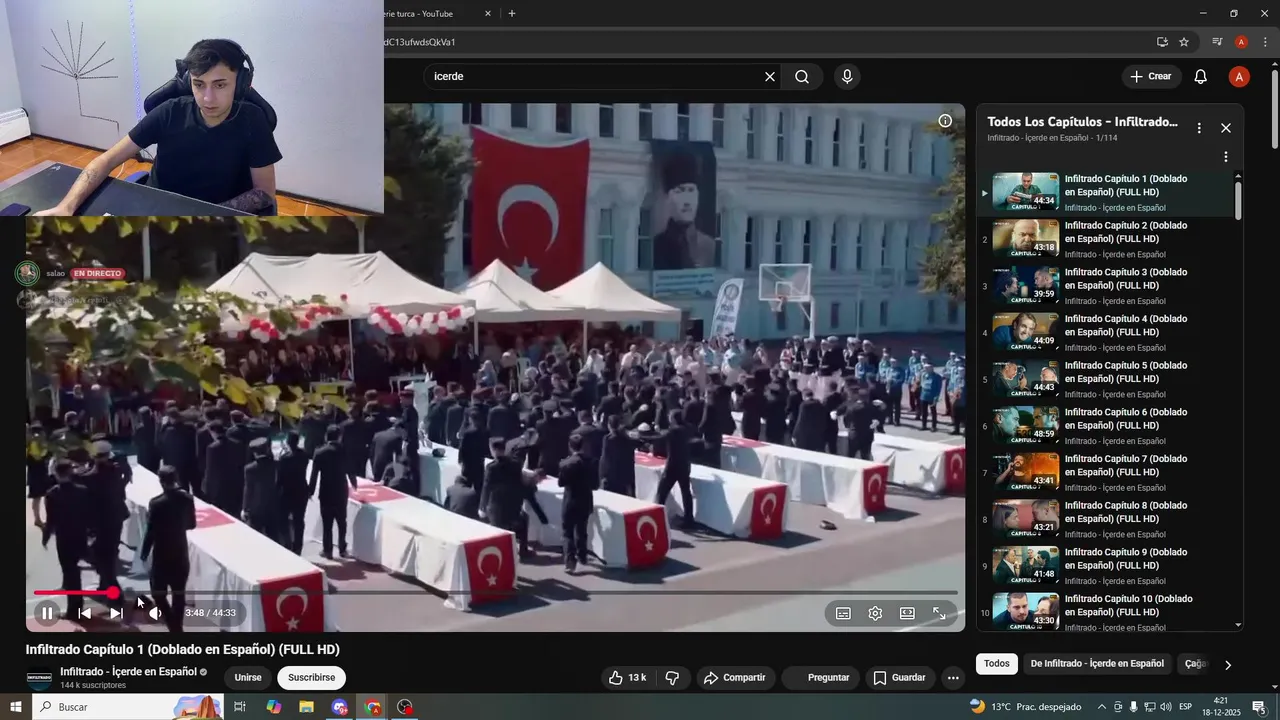Select De Infiltrado - İçerde en Español chip
The width and height of the screenshot is (1280, 720).
(1097, 664)
